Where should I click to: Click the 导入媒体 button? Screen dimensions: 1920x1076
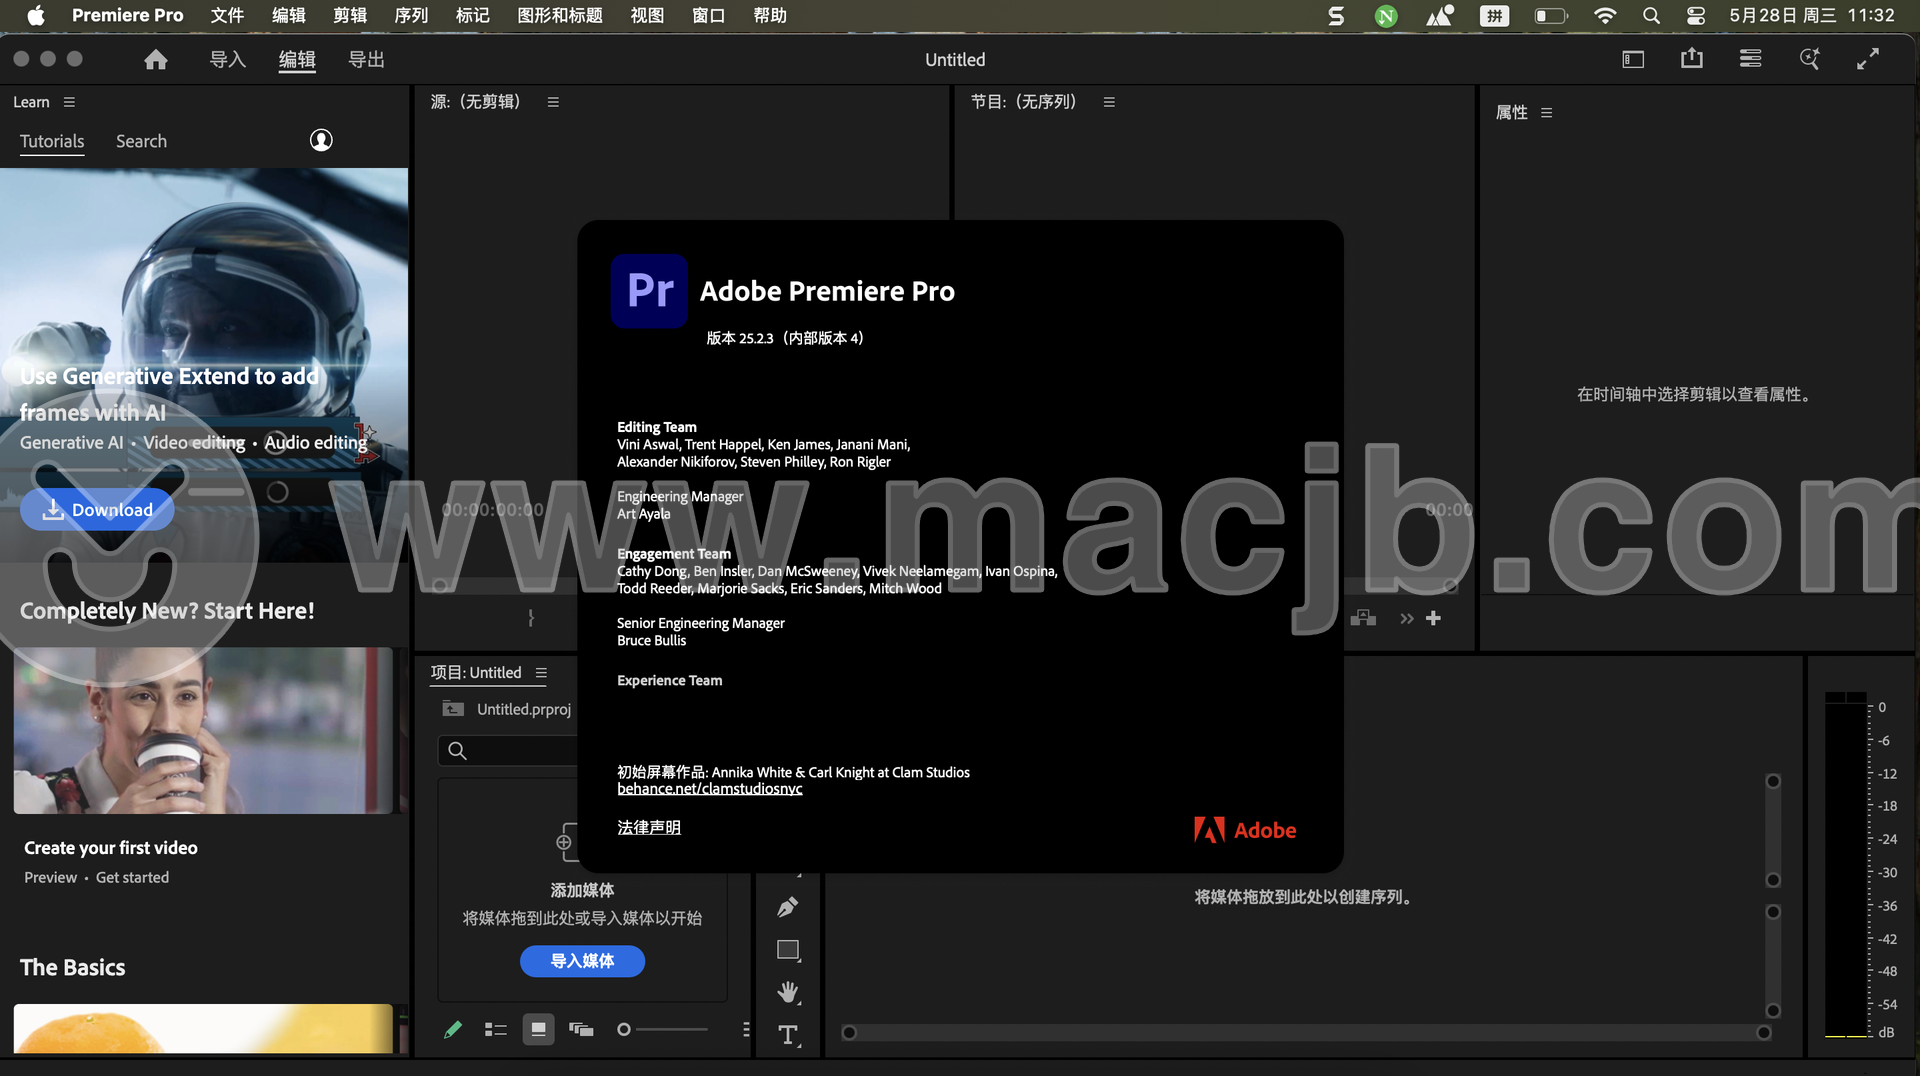coord(582,961)
